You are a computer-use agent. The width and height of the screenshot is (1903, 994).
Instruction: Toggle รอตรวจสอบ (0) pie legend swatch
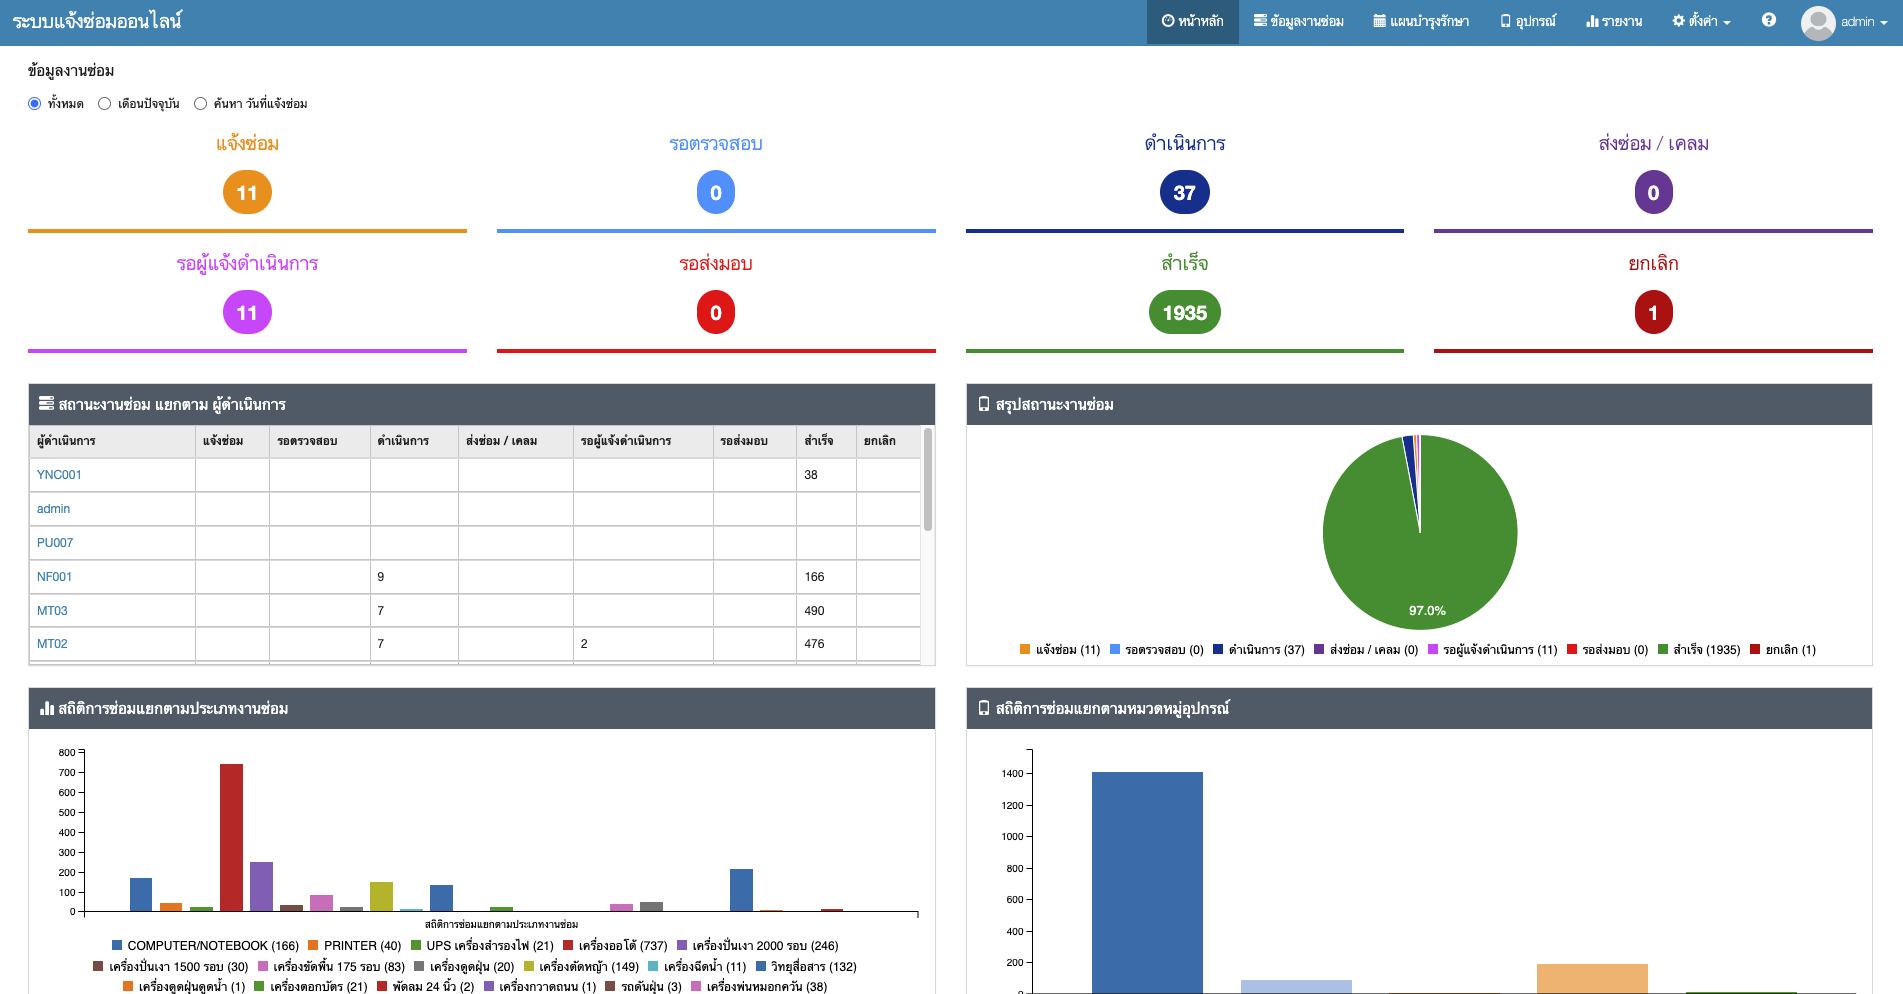pos(1115,649)
